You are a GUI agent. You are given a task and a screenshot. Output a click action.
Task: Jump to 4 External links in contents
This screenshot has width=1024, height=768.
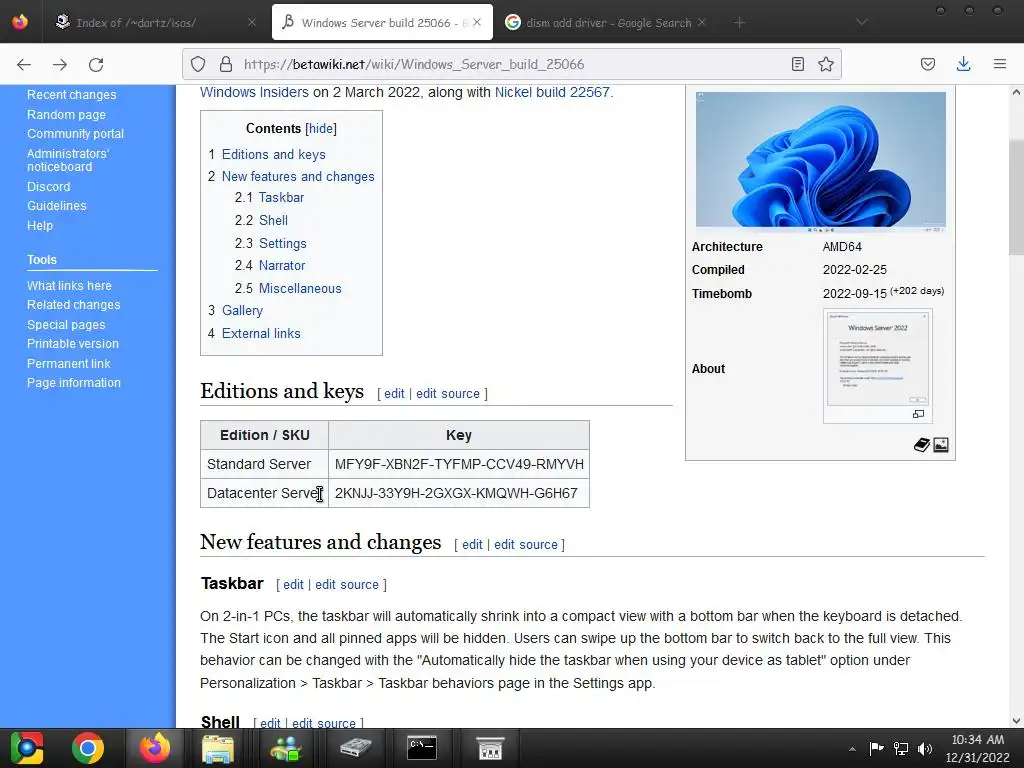pos(261,333)
